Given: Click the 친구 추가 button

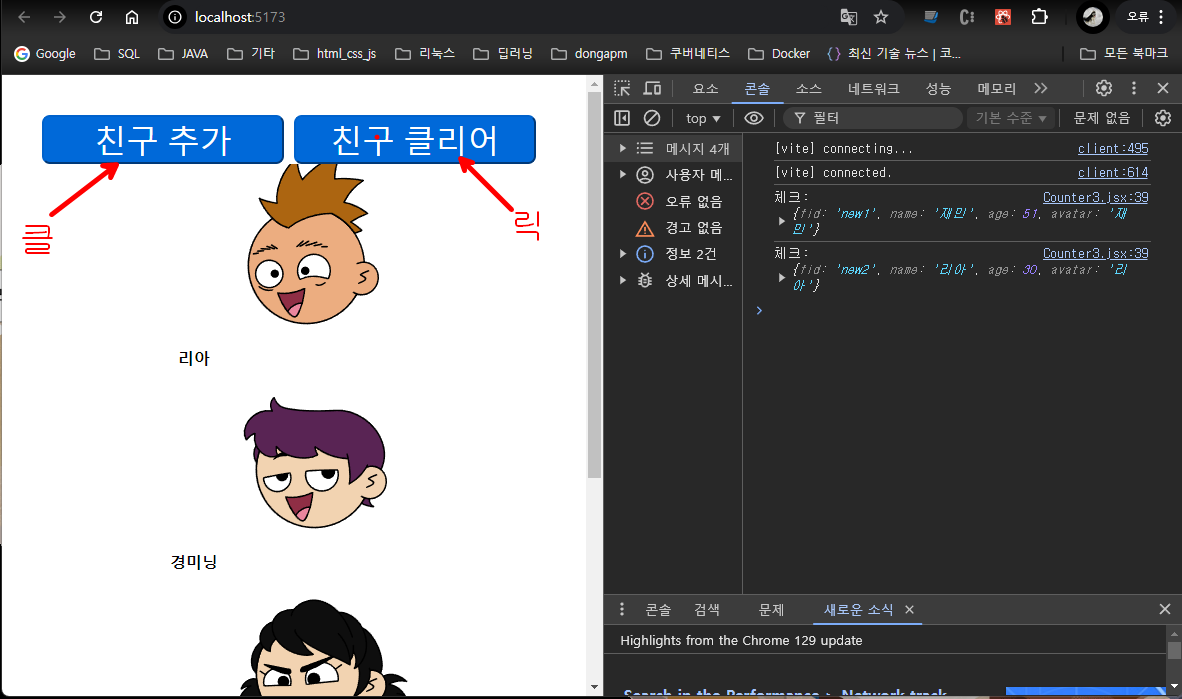Looking at the screenshot, I should 163,139.
